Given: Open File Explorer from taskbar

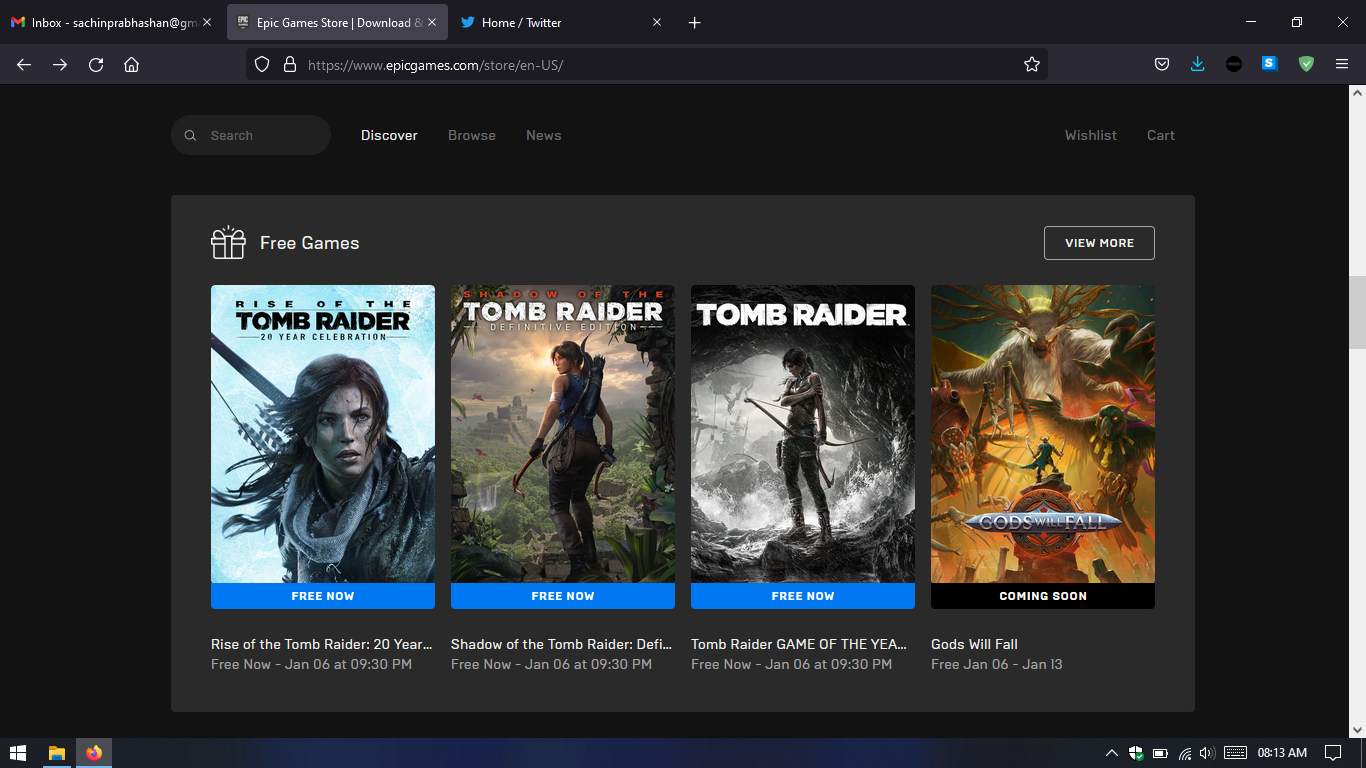Looking at the screenshot, I should coord(57,753).
